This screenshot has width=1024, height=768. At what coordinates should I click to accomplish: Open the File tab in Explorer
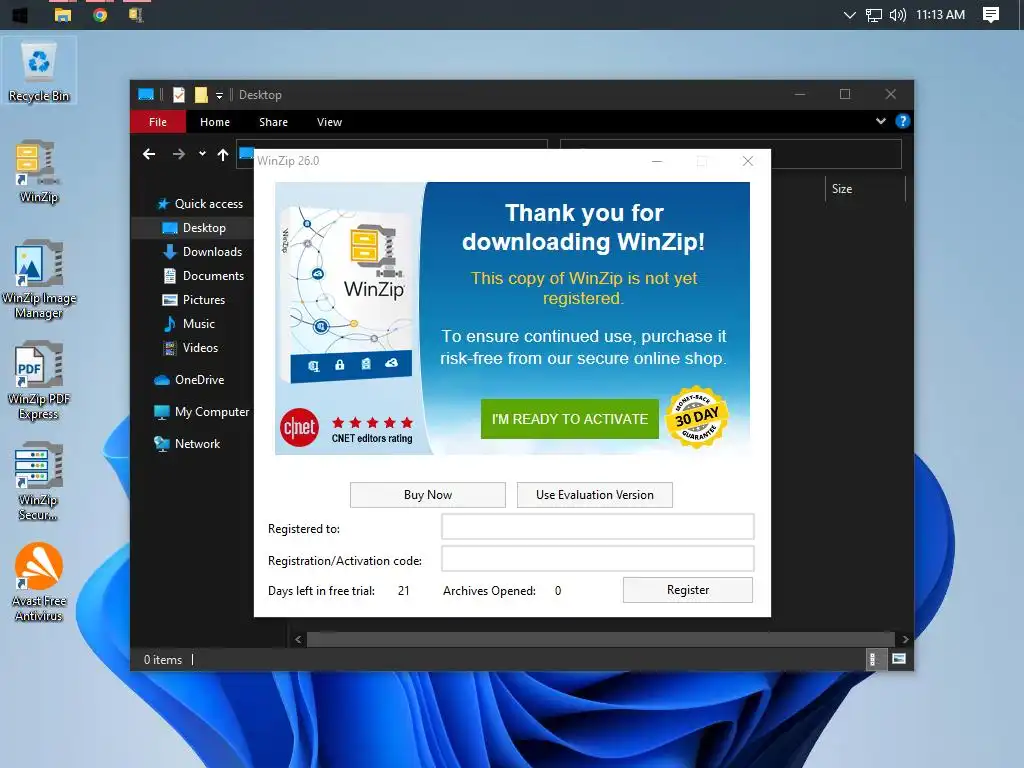157,122
